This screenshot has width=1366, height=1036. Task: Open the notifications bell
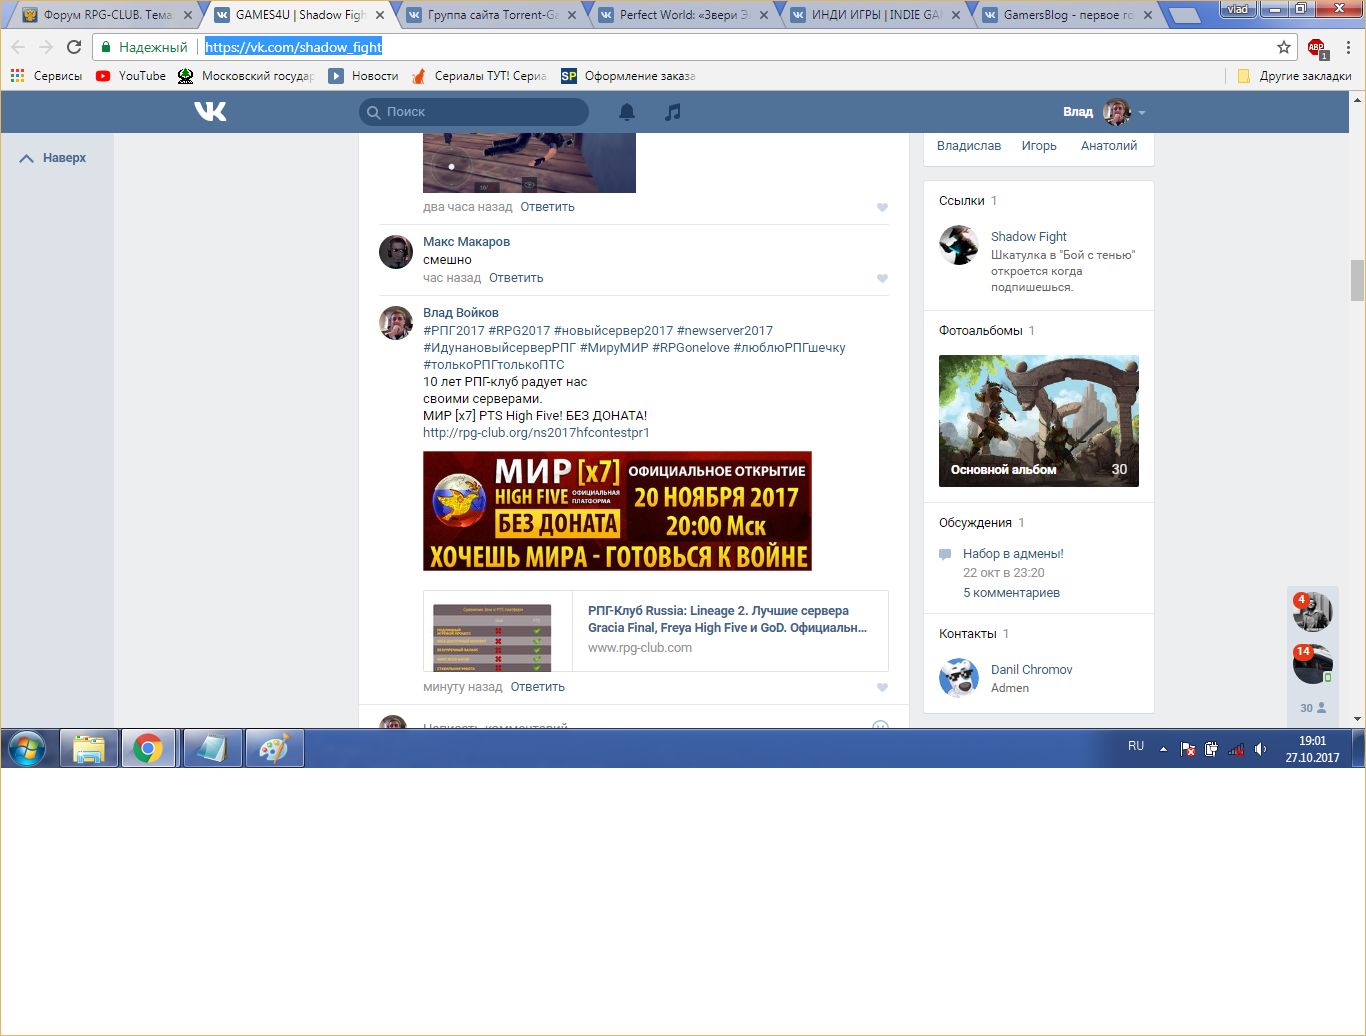coord(627,112)
